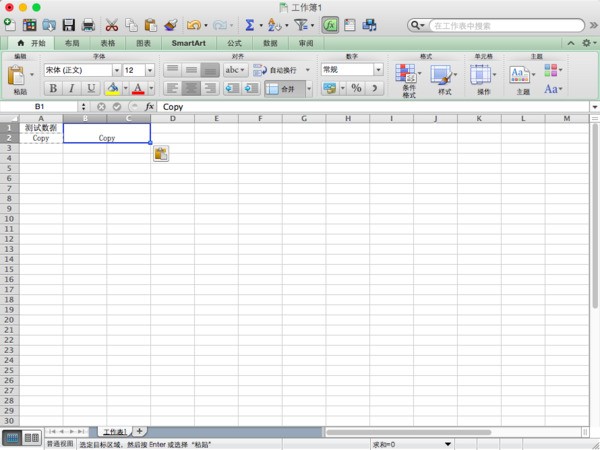Open the 公式 ribbon tab
This screenshot has height=450, width=600.
(x=234, y=44)
